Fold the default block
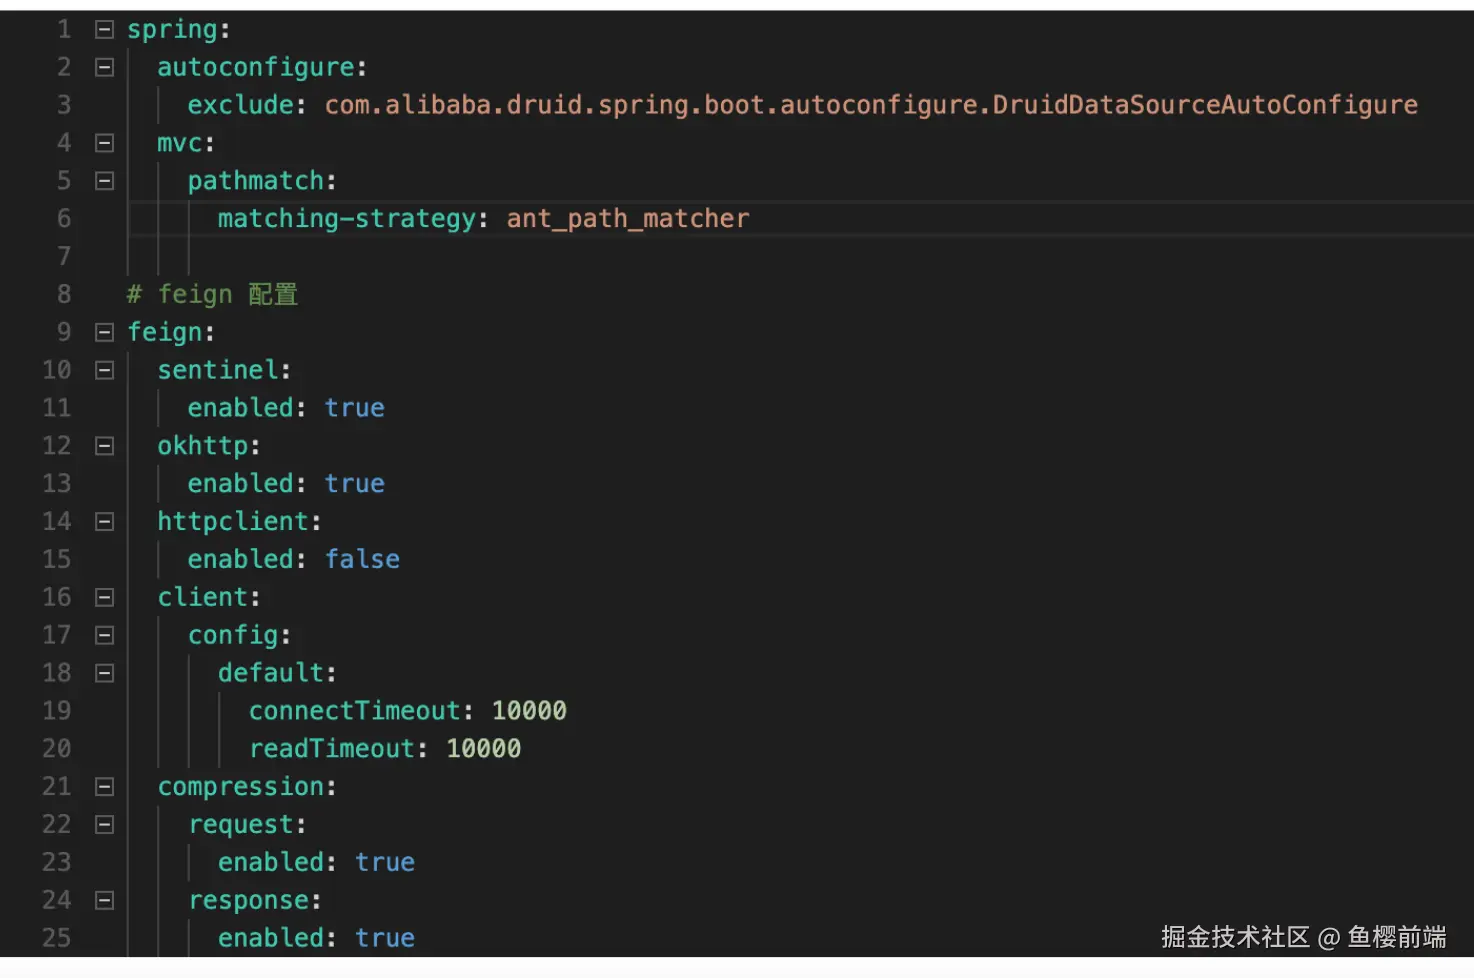 [104, 673]
